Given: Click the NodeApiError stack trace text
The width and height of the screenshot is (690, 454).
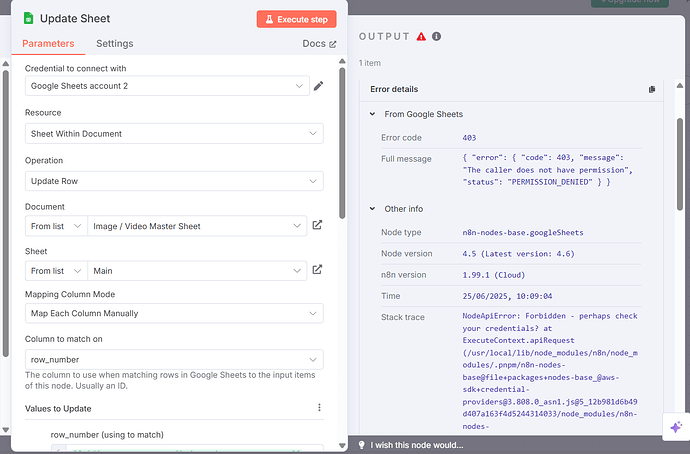Looking at the screenshot, I should pyautogui.click(x=550, y=371).
